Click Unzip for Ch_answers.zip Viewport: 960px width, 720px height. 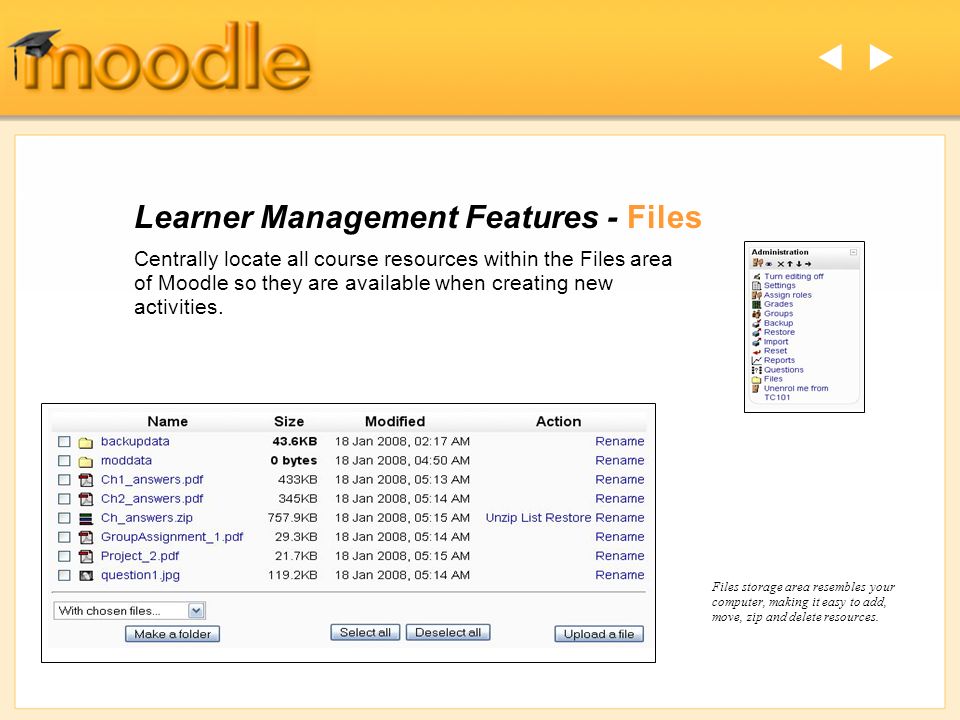[501, 518]
